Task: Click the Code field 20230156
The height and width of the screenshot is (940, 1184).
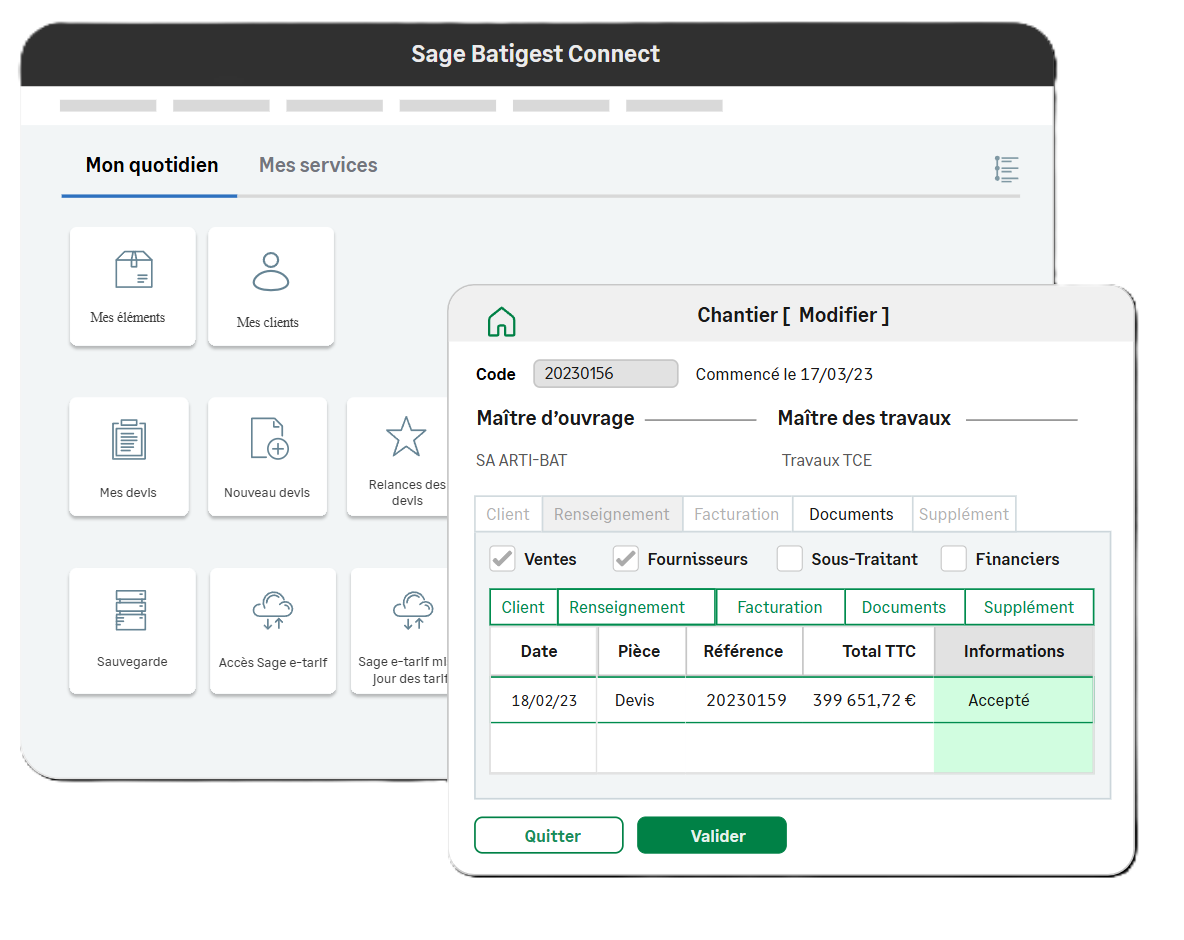Action: pos(605,374)
